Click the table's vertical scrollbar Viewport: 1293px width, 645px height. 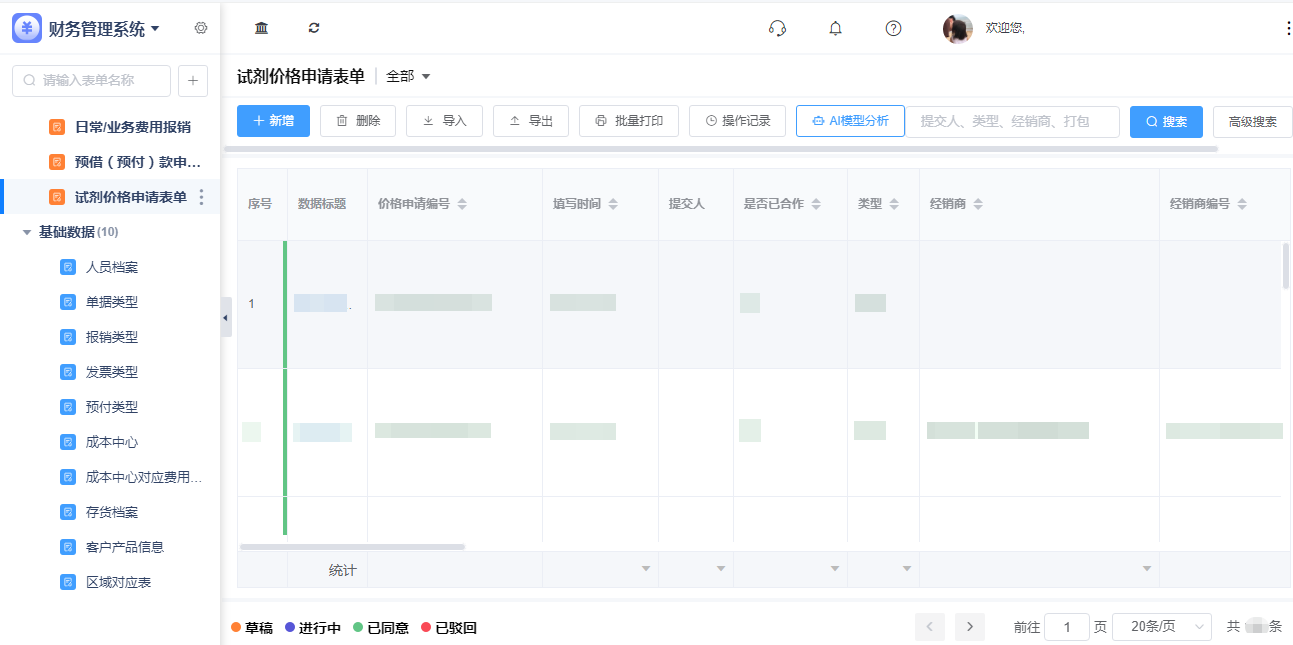click(1286, 266)
